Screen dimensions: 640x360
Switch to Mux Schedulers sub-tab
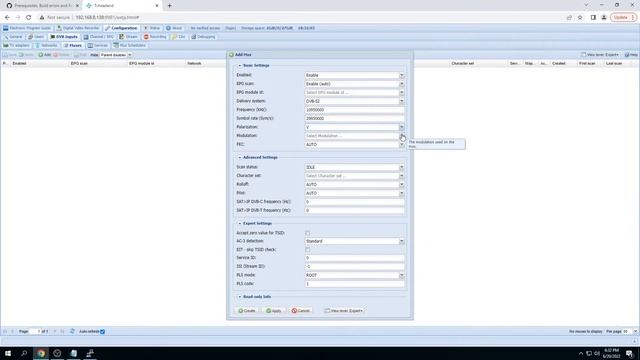point(129,45)
